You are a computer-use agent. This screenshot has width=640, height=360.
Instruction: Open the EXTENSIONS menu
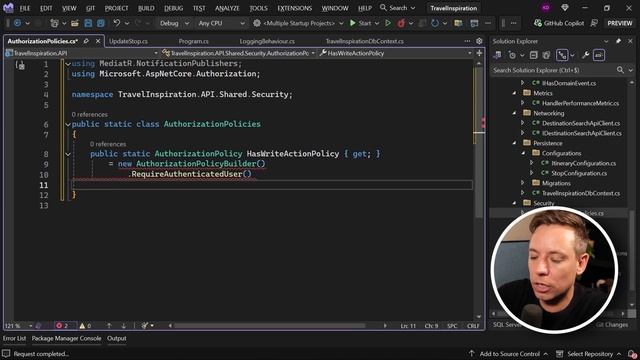click(294, 8)
